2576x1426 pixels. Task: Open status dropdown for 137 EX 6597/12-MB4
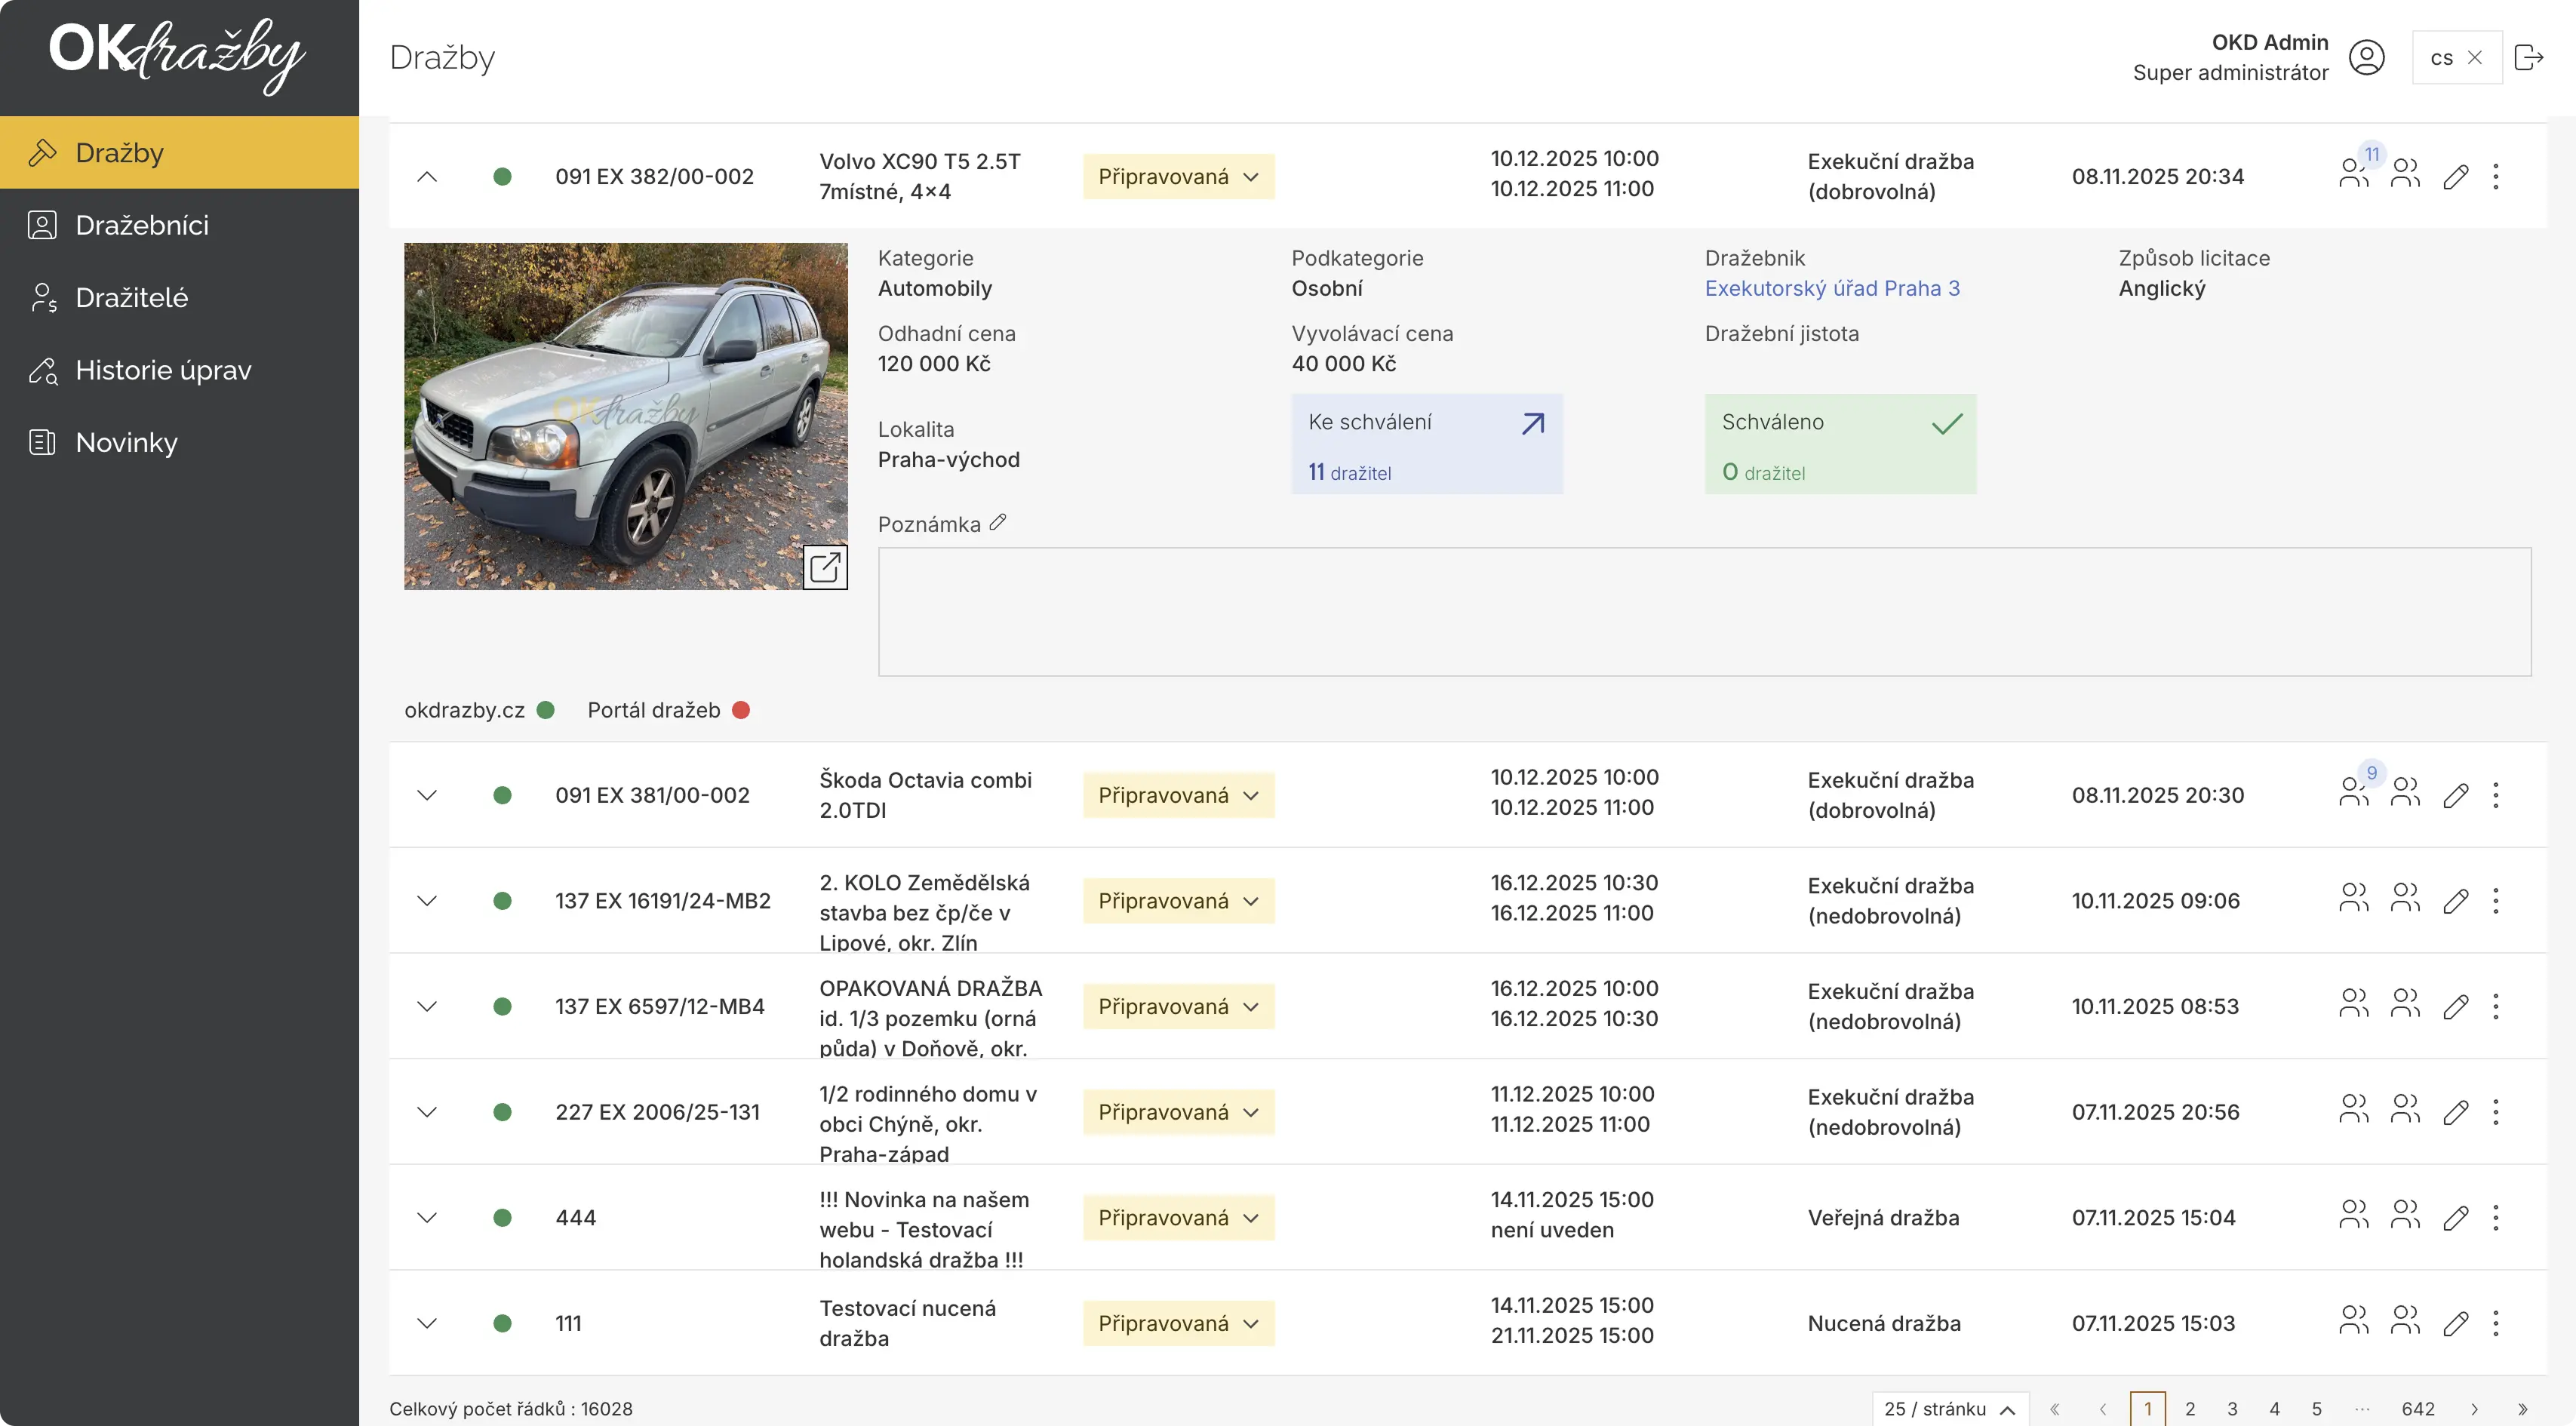coord(1178,1006)
